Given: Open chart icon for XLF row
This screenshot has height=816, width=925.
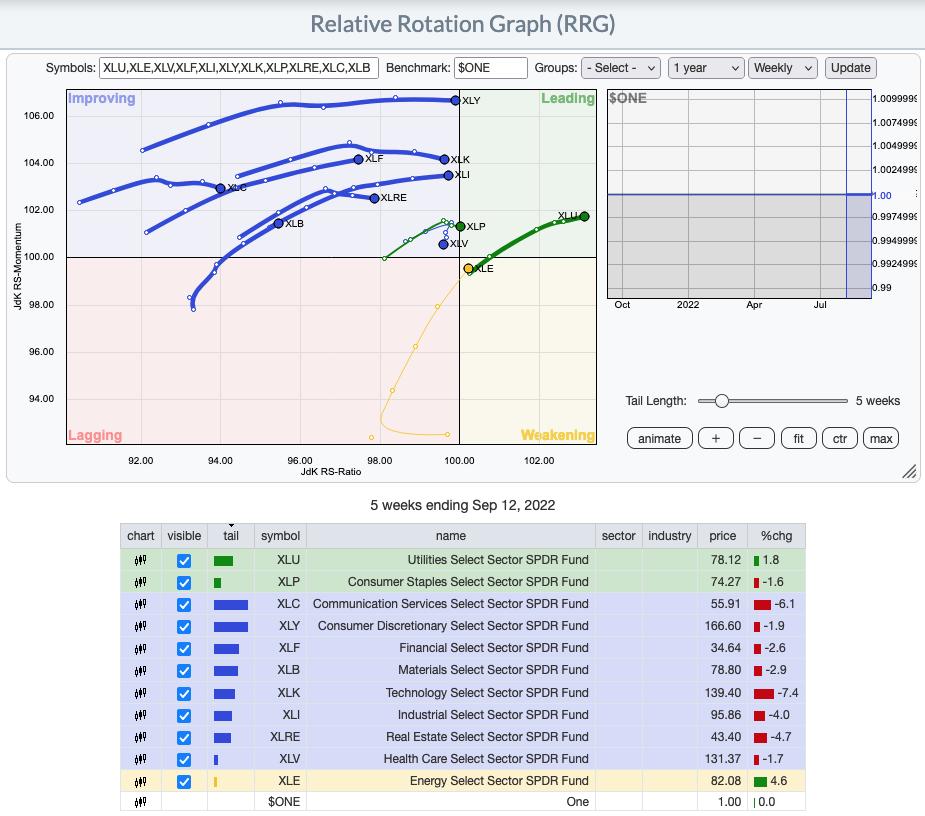Looking at the screenshot, I should point(140,648).
